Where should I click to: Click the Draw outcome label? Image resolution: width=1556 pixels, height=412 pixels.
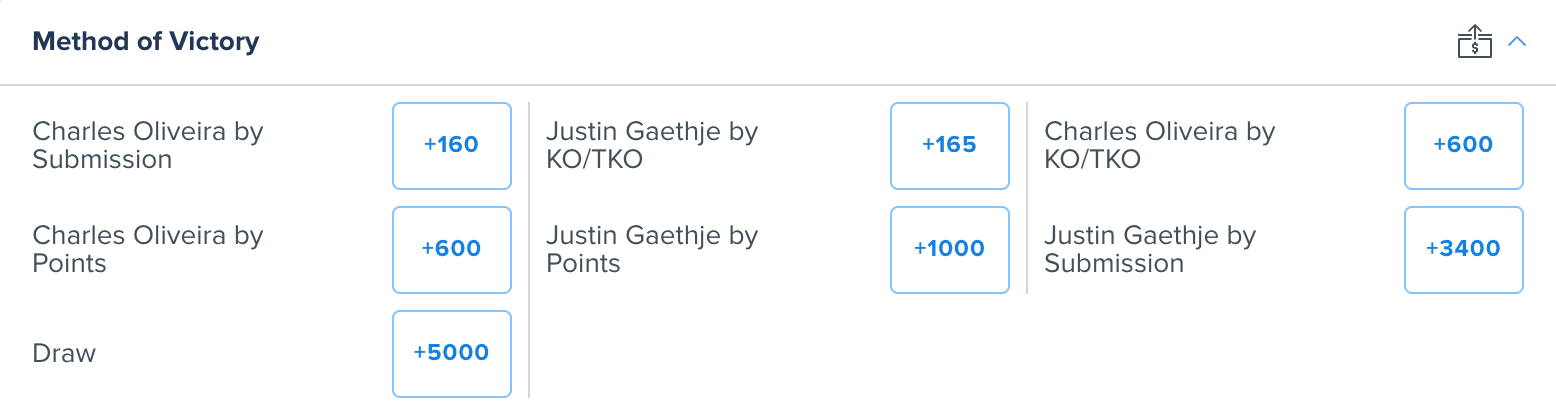coord(64,354)
